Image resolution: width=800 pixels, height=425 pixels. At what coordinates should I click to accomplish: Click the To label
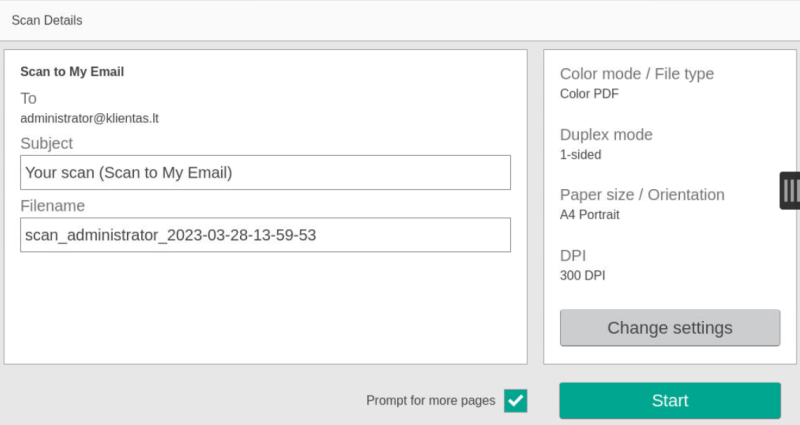click(x=28, y=98)
